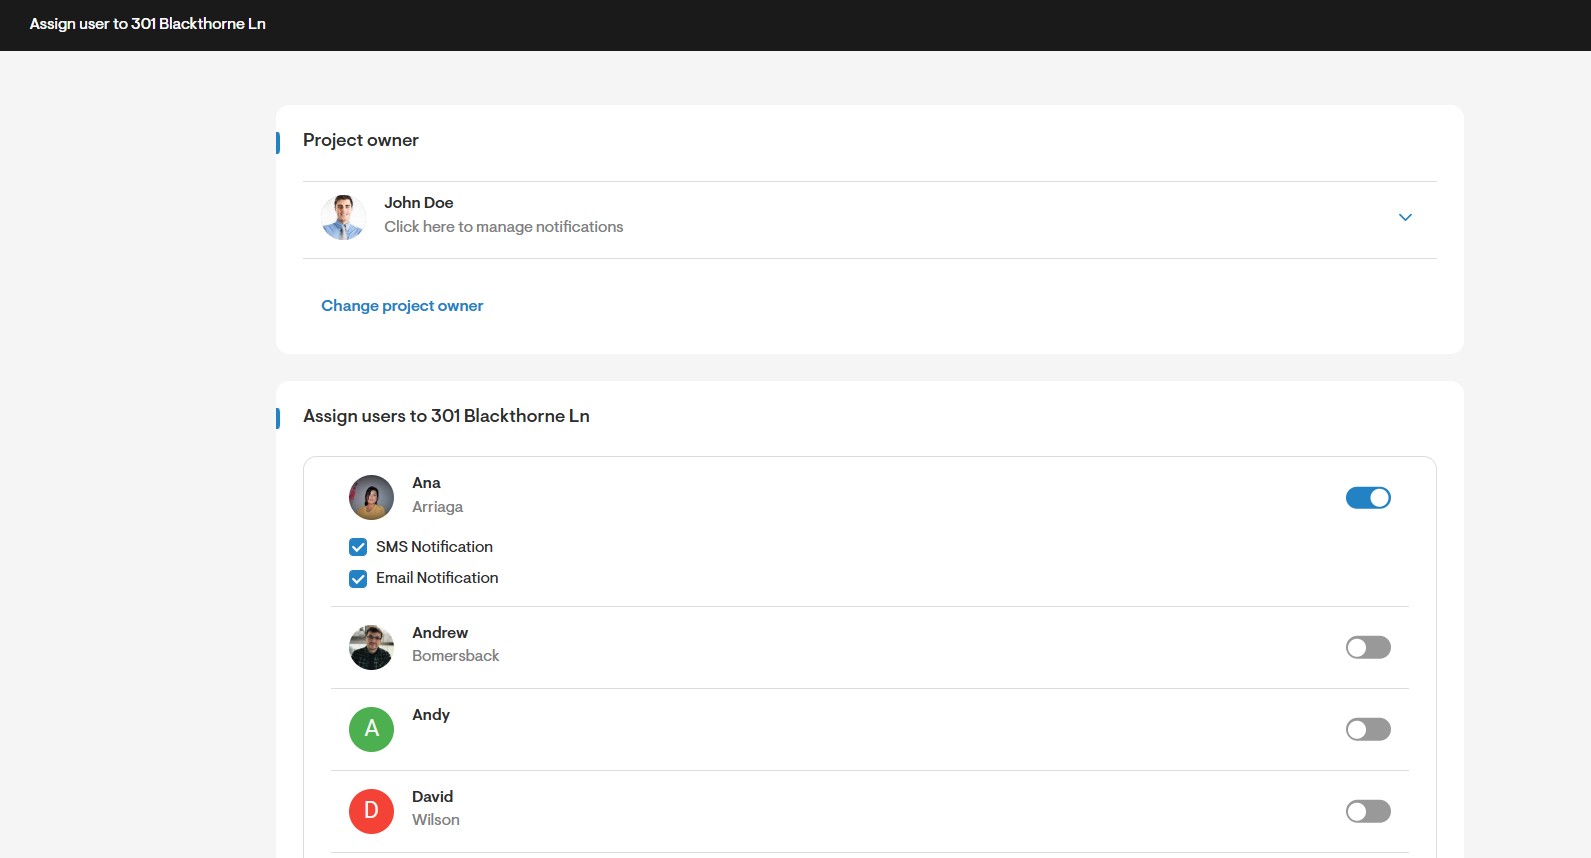Switch on David Wilson's assignment toggle
Viewport: 1591px width, 858px height.
pyautogui.click(x=1368, y=812)
